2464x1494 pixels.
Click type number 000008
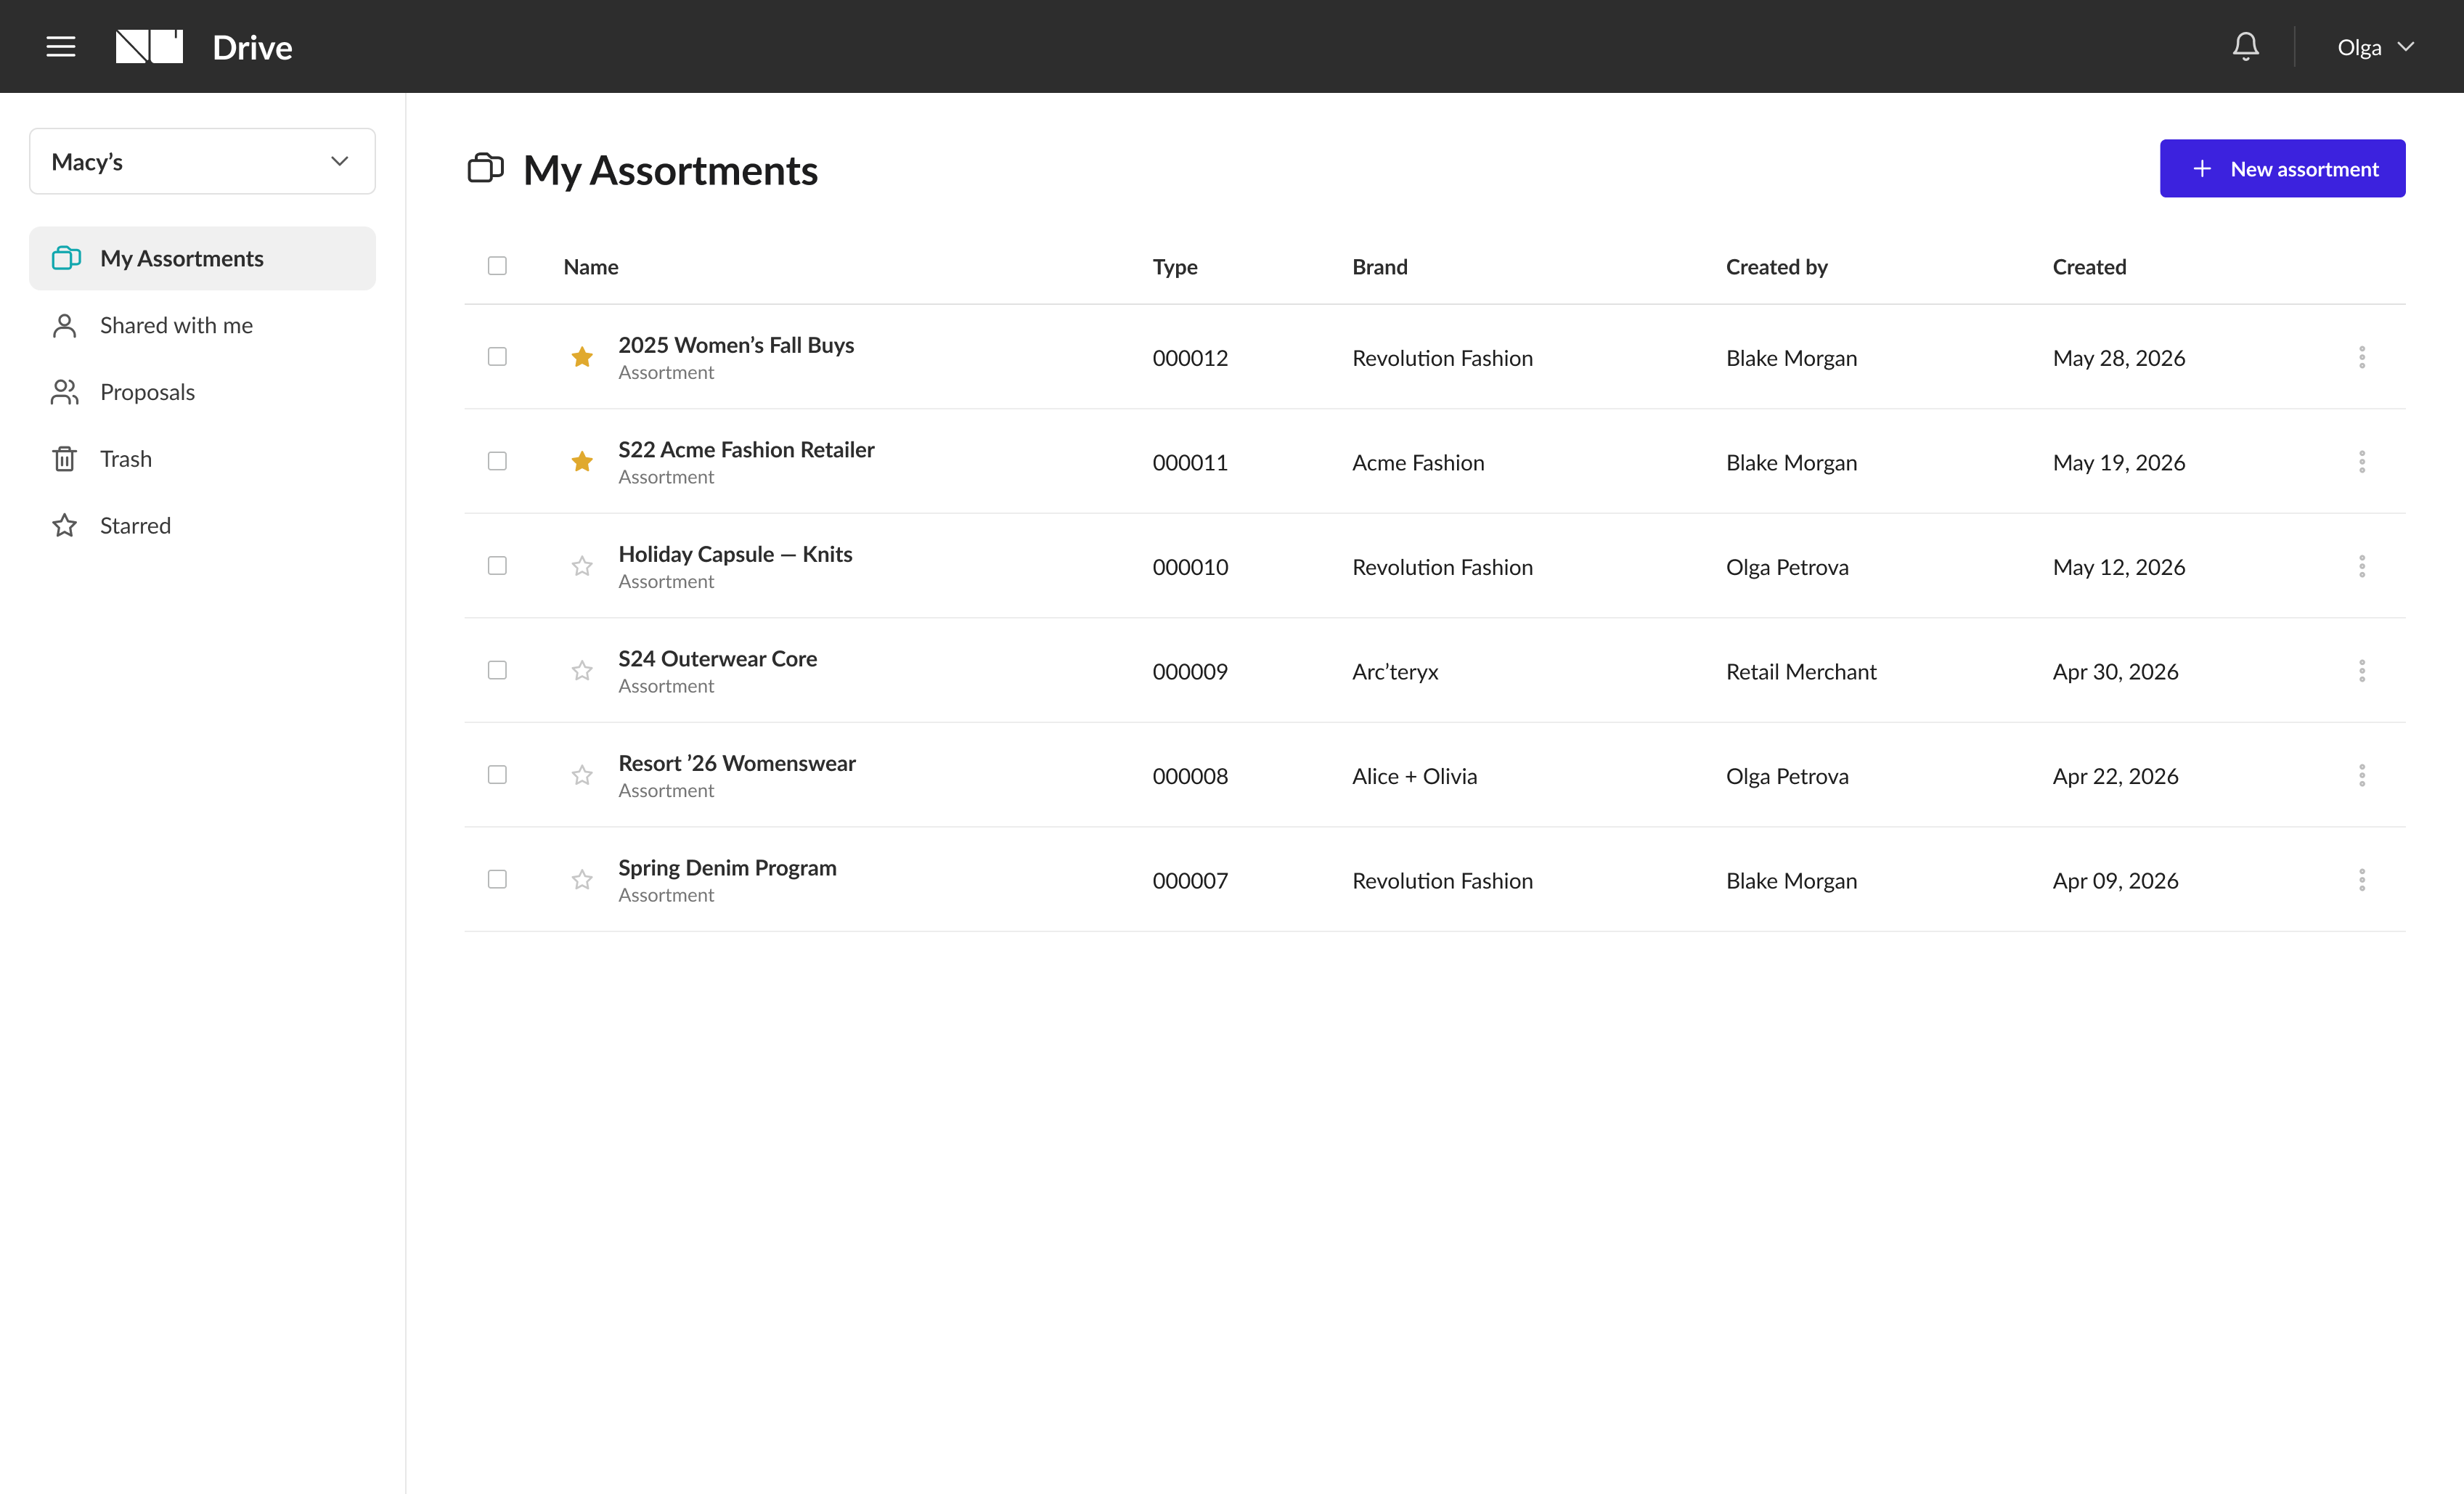click(1190, 776)
